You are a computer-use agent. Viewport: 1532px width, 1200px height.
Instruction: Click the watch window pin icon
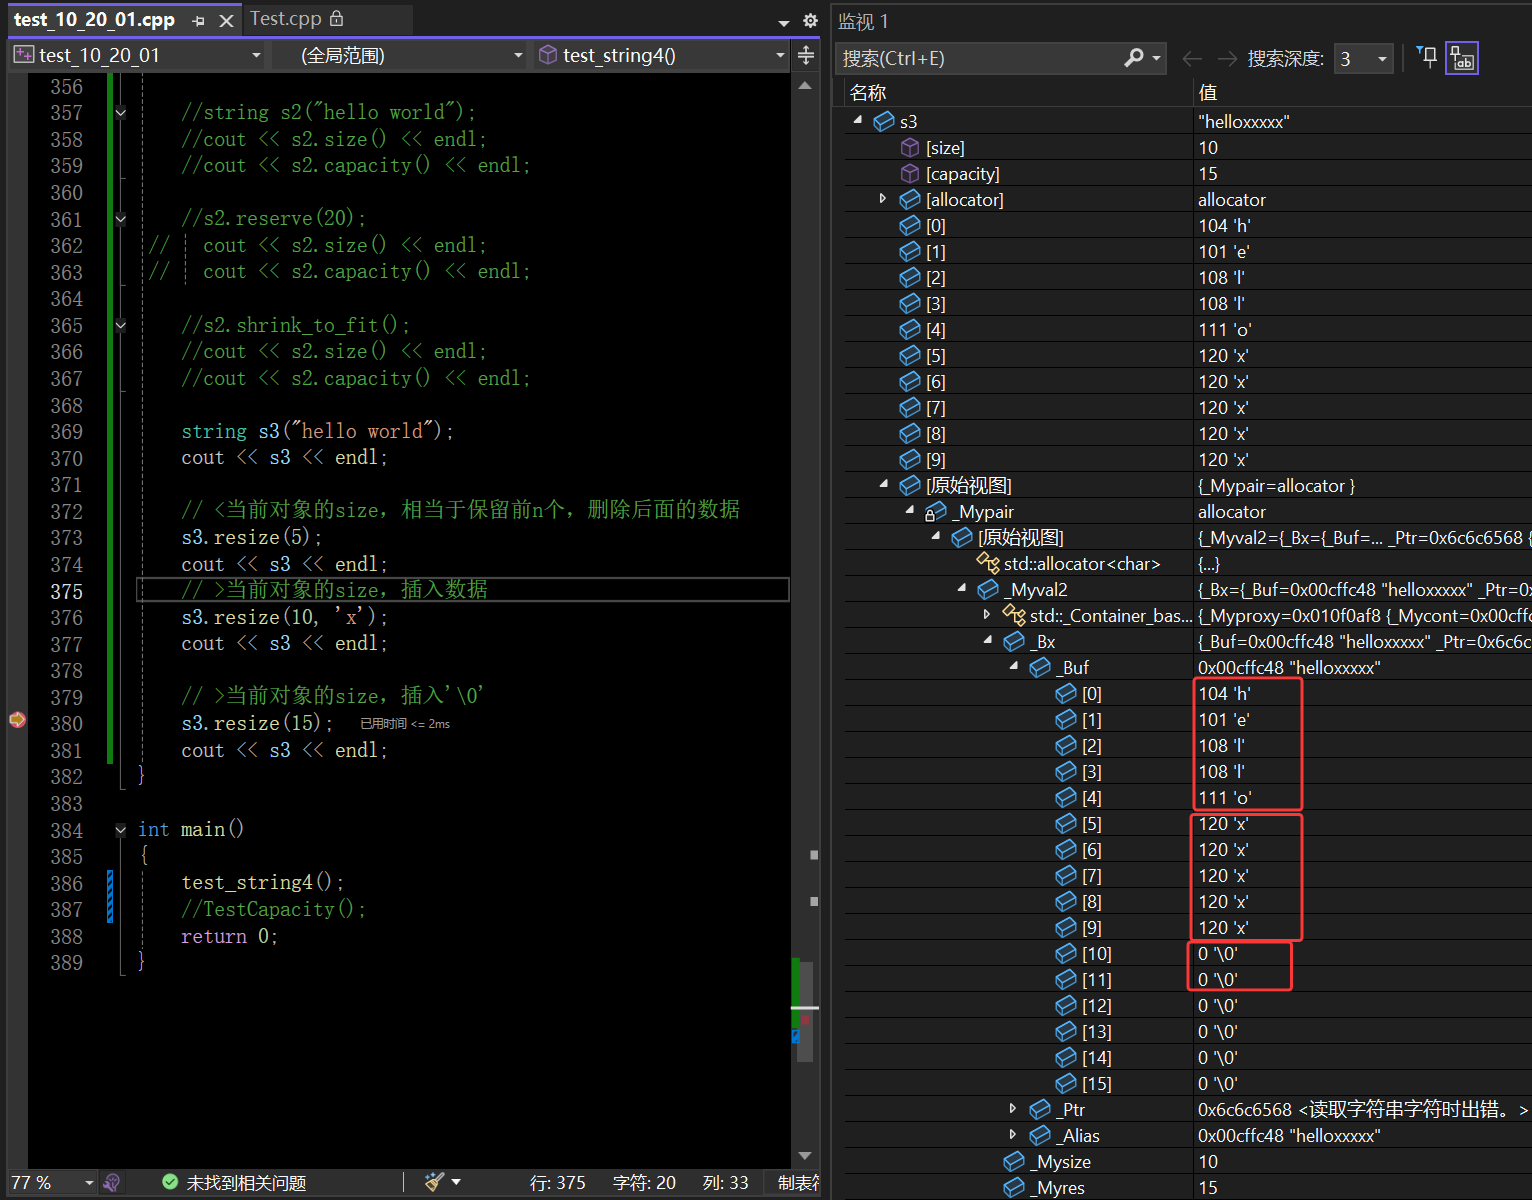(x=1427, y=58)
